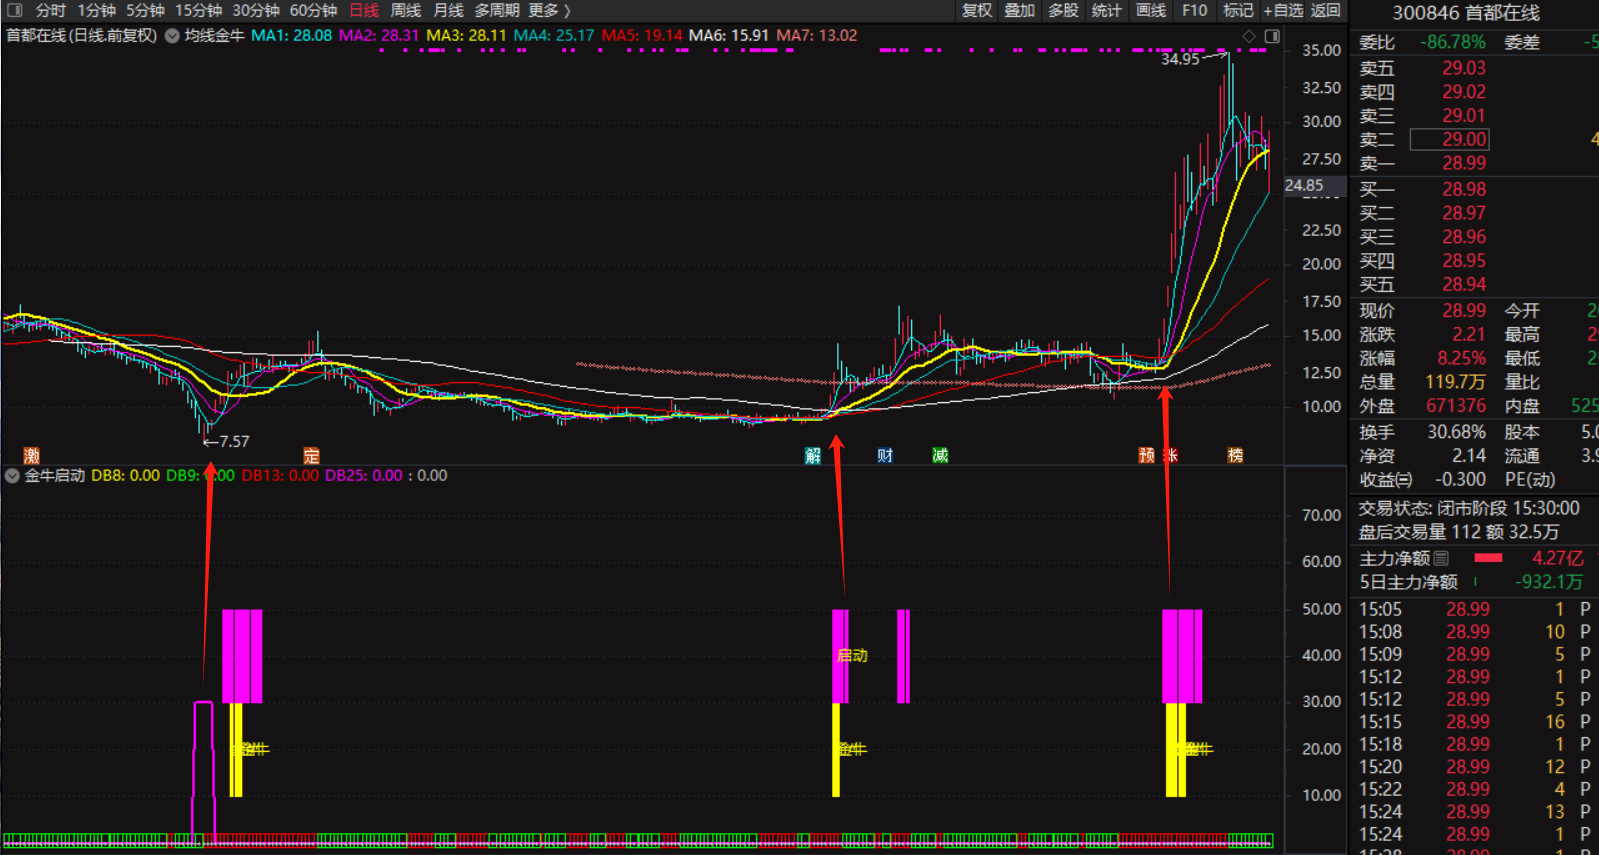Open the 金牛启动 sub-indicator dropdown
Screen dimensions: 1599x855
tap(12, 476)
